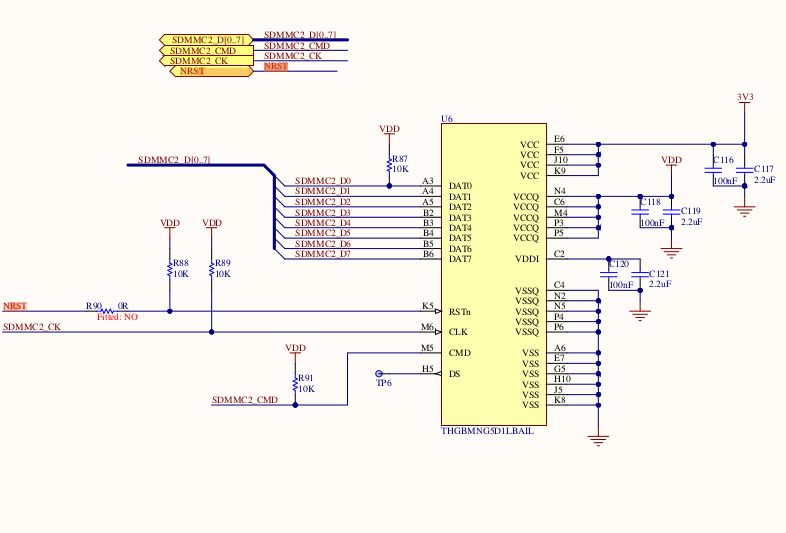Select pin number M5
Screen dimensions: 786x533
coord(427,347)
